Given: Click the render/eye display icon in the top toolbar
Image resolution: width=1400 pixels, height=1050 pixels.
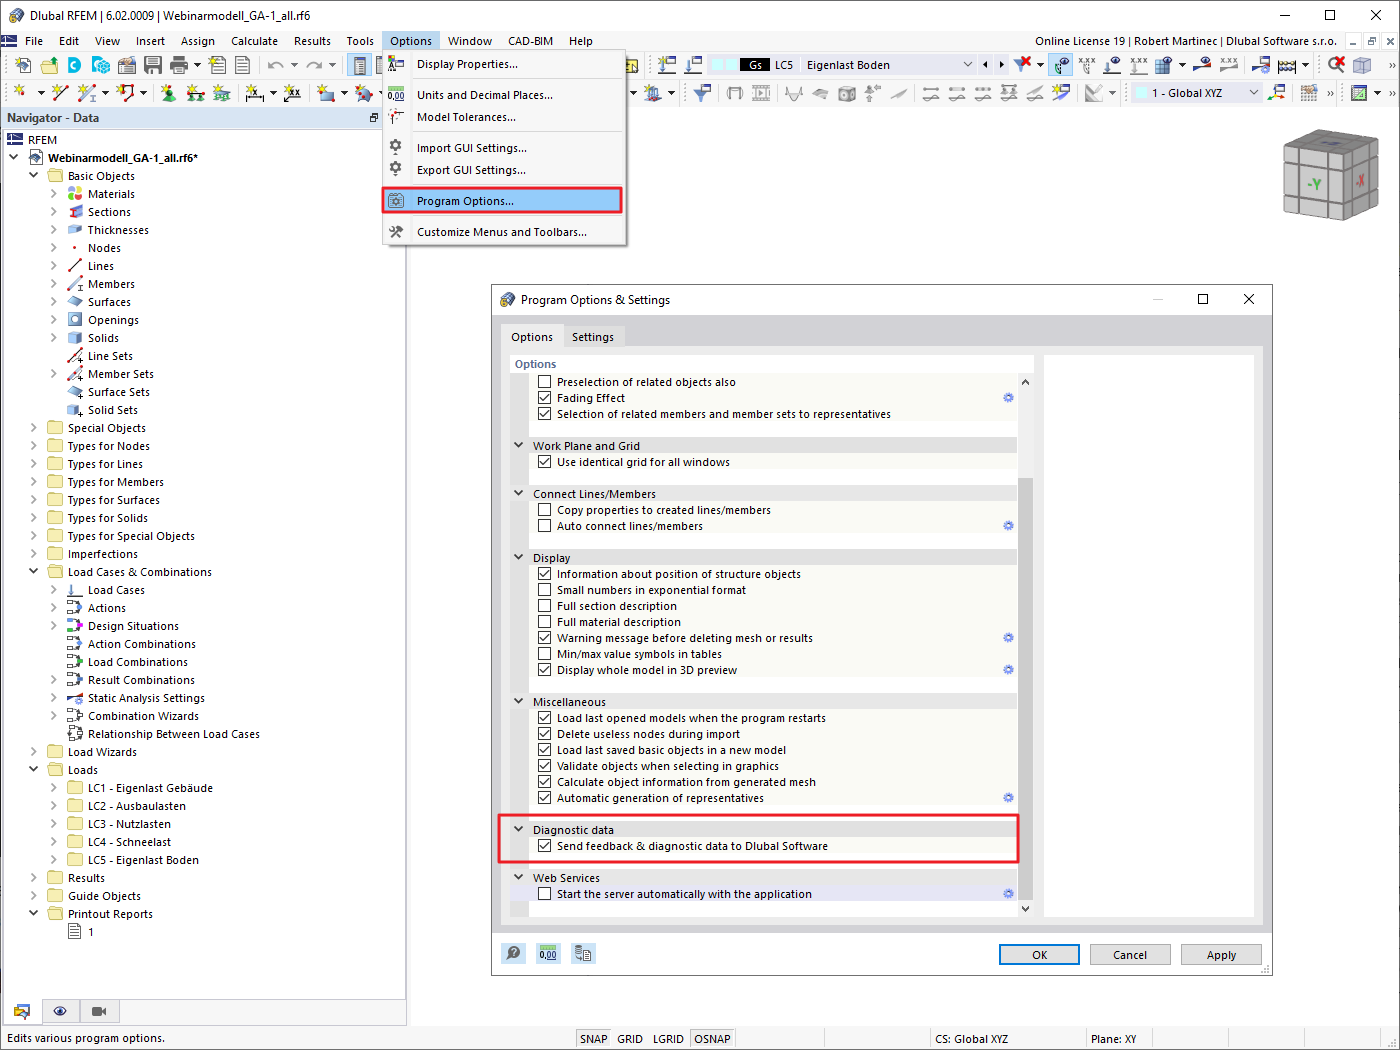Looking at the screenshot, I should click(x=1061, y=63).
